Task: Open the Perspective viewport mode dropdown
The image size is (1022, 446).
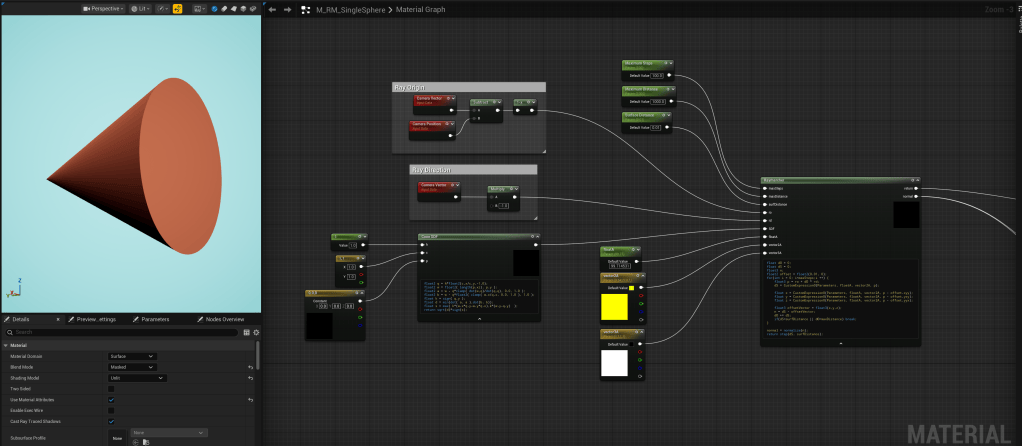Action: 104,9
